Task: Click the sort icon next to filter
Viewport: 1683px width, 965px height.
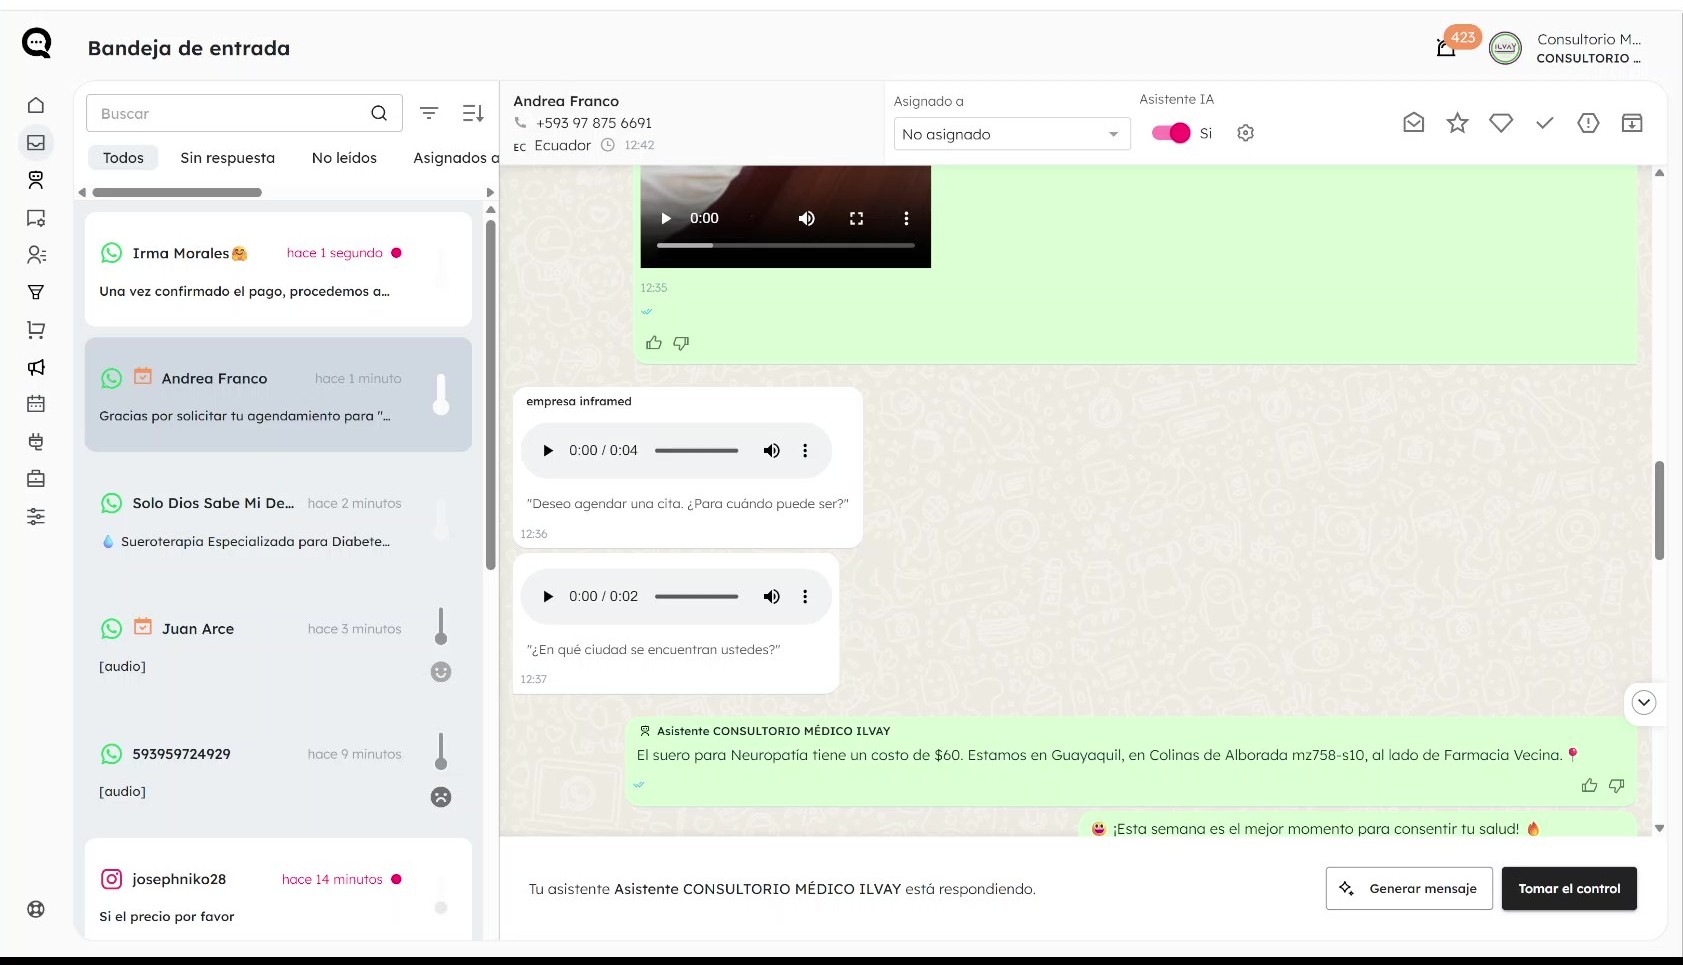Action: point(473,113)
